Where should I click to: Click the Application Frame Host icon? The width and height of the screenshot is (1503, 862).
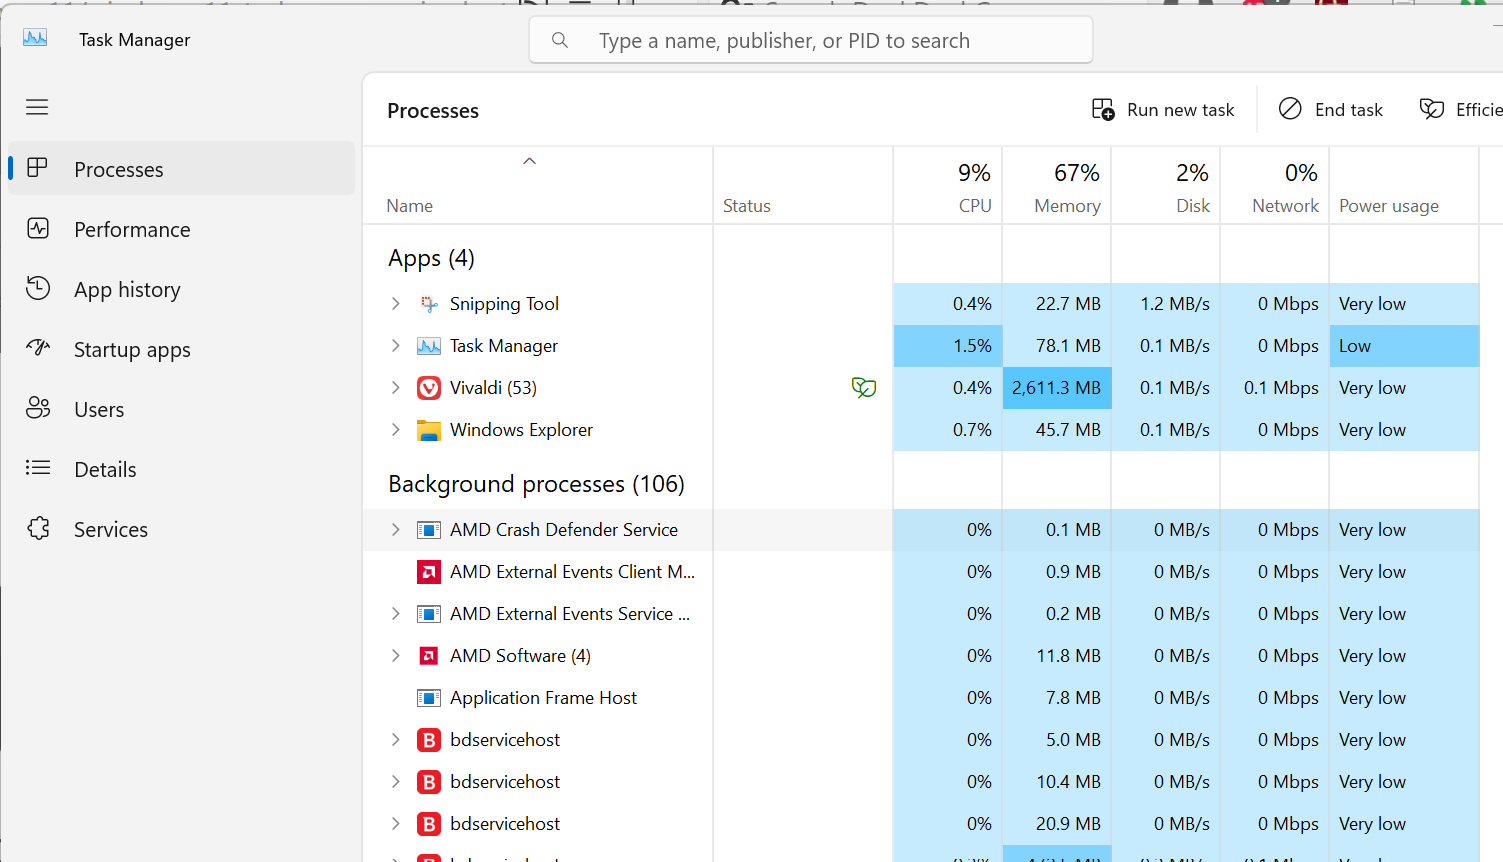point(429,698)
